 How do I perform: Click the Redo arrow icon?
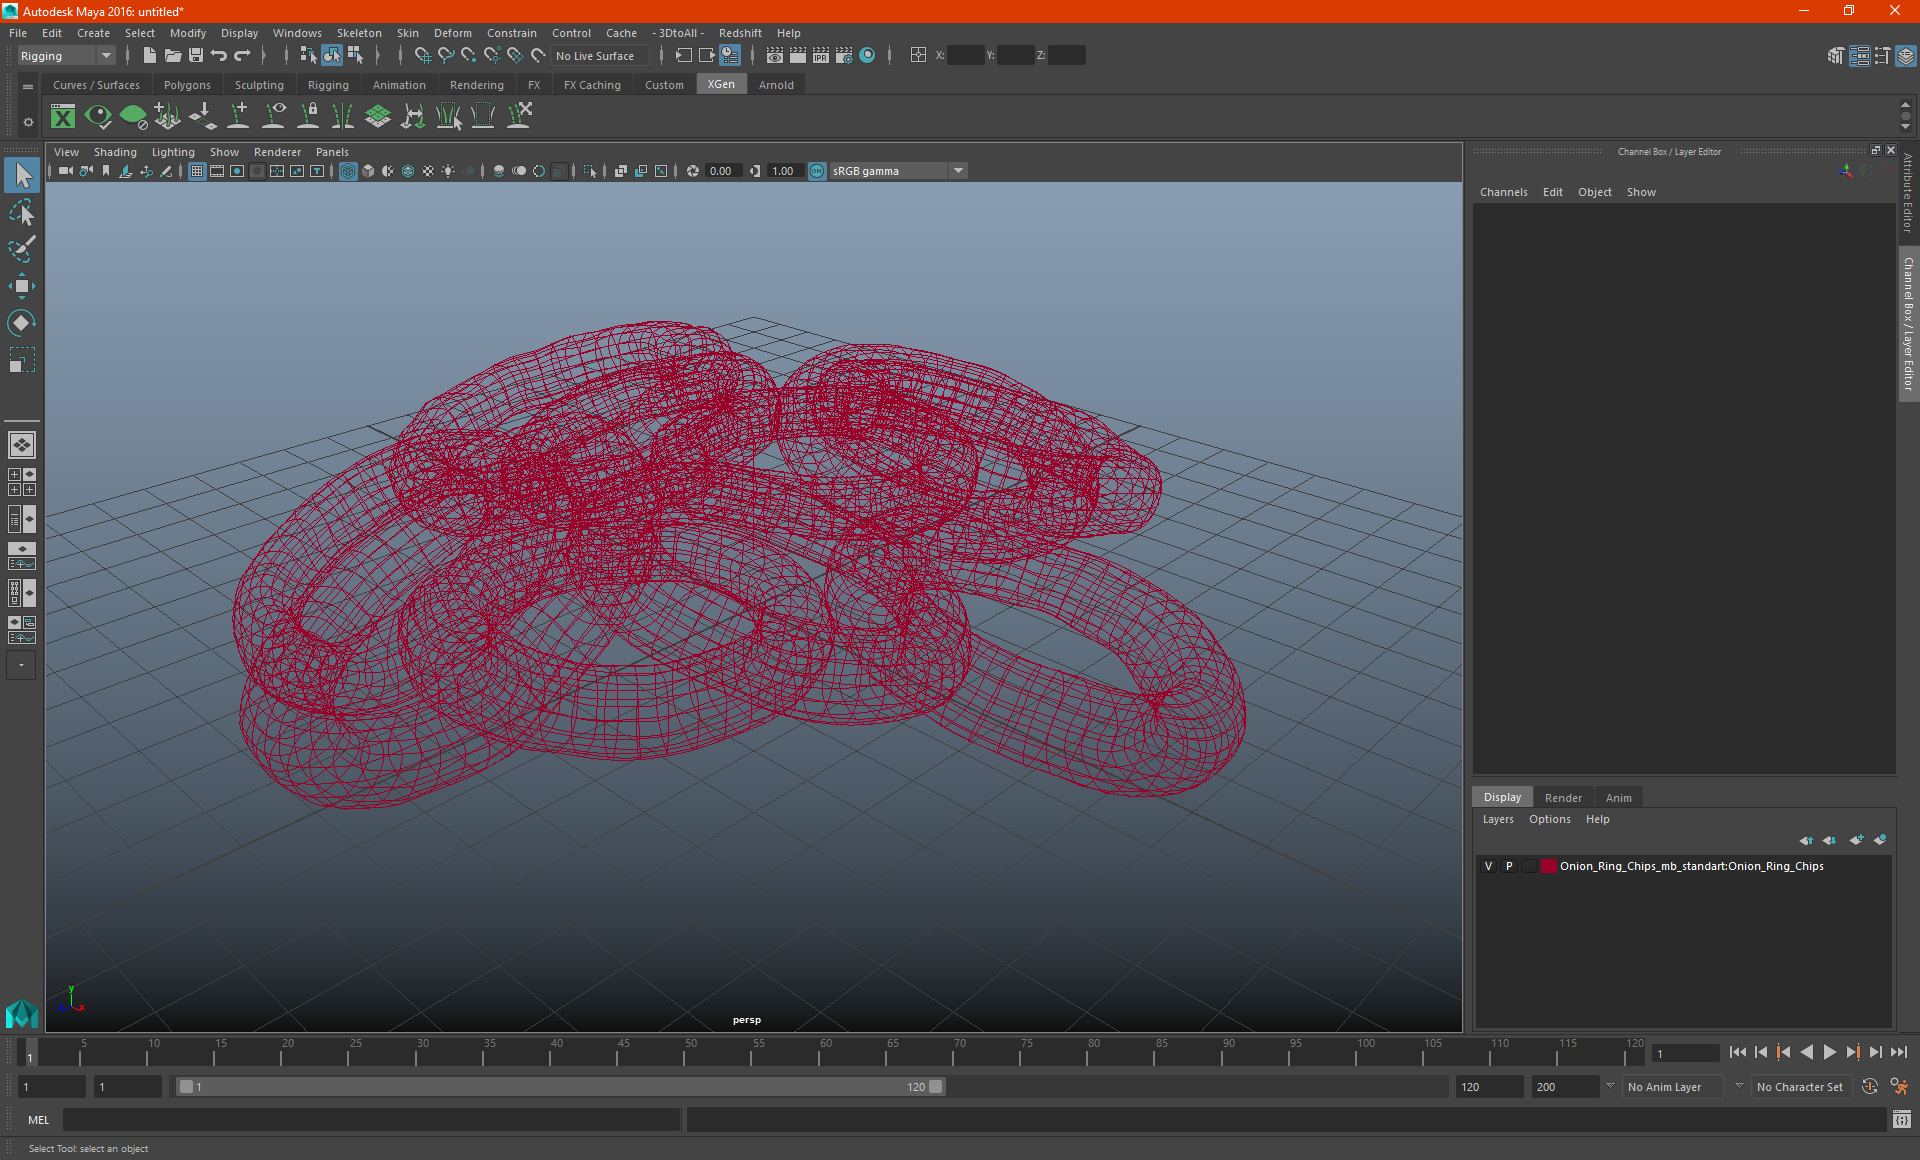(242, 56)
